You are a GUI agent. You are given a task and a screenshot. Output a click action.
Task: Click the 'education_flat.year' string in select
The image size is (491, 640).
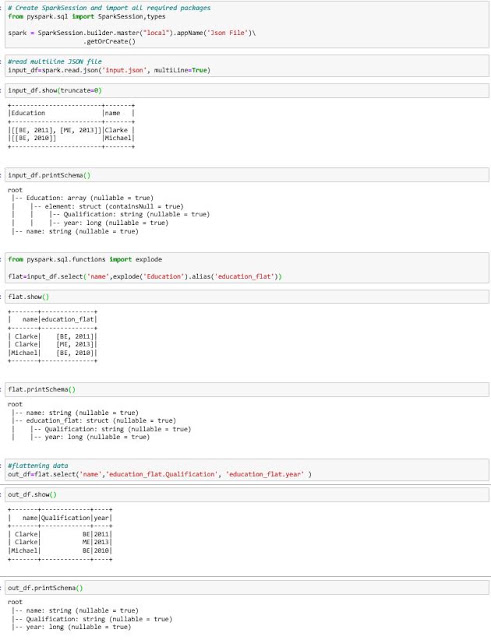click(x=265, y=474)
